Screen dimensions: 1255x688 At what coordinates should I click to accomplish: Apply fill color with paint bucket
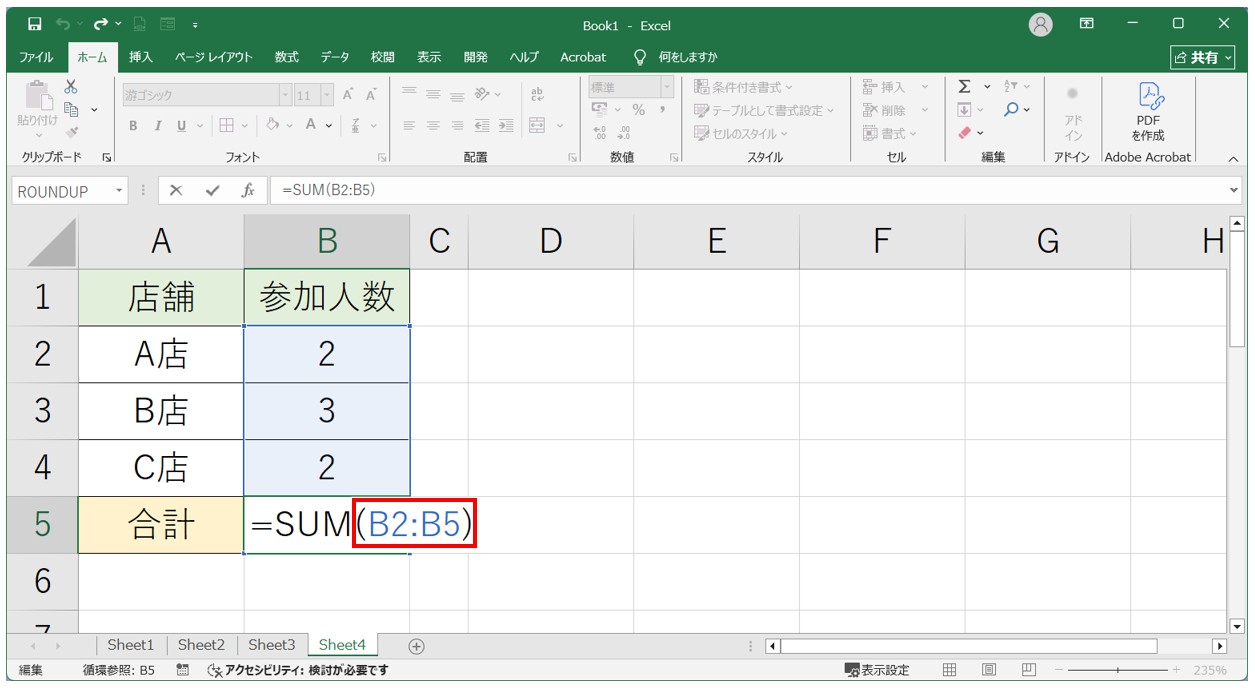click(273, 126)
